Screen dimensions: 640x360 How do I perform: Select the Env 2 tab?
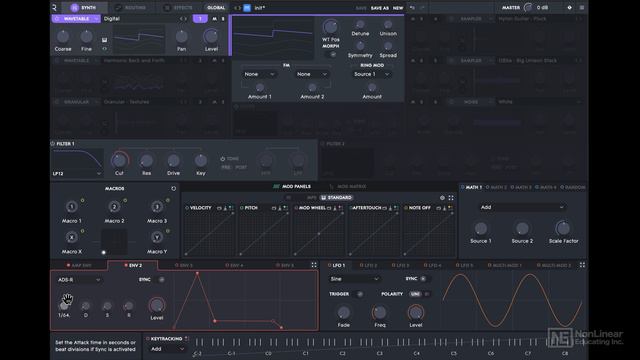point(133,265)
